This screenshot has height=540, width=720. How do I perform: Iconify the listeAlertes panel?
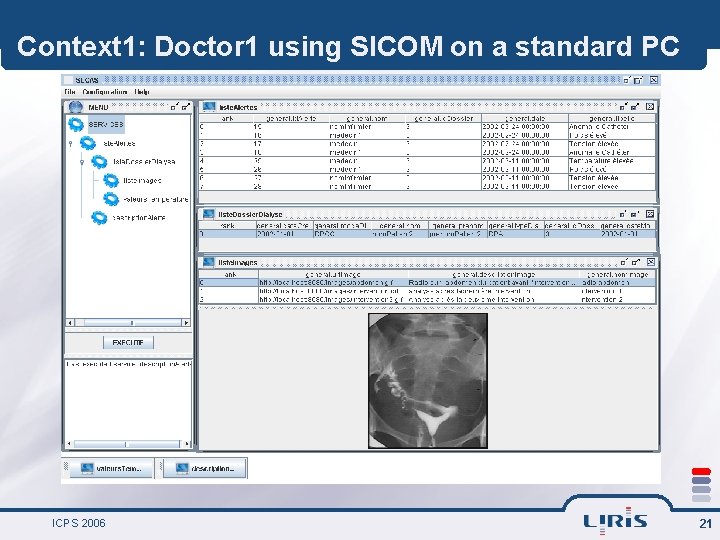click(623, 107)
